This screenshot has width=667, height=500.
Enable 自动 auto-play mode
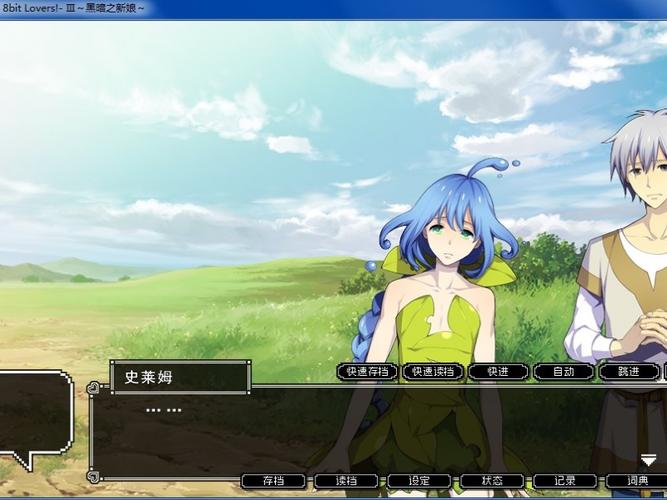click(564, 371)
